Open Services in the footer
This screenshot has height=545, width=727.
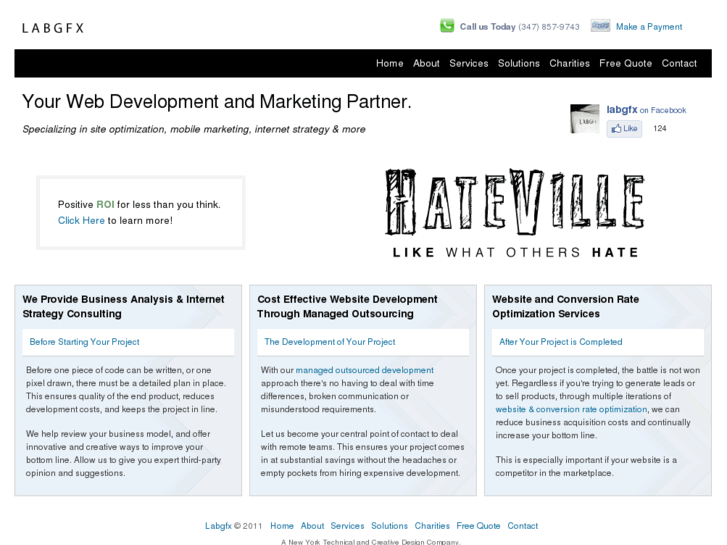click(x=347, y=526)
